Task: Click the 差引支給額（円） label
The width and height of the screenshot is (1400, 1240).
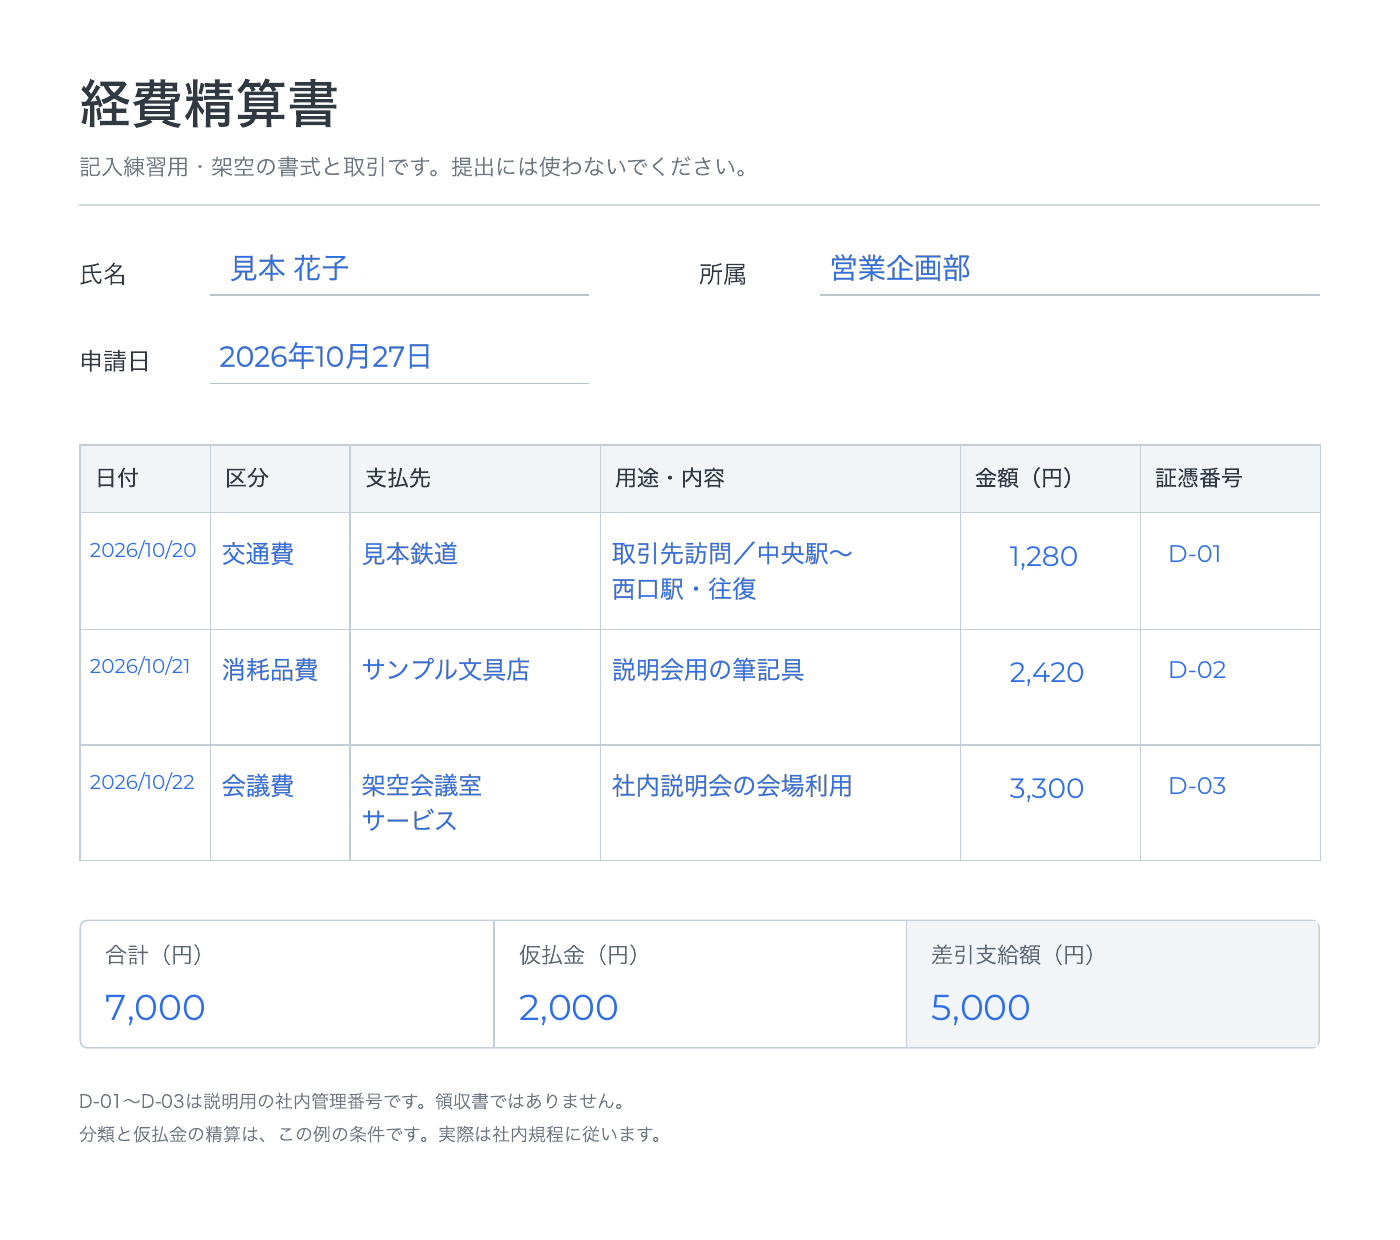Action: [x=1013, y=956]
